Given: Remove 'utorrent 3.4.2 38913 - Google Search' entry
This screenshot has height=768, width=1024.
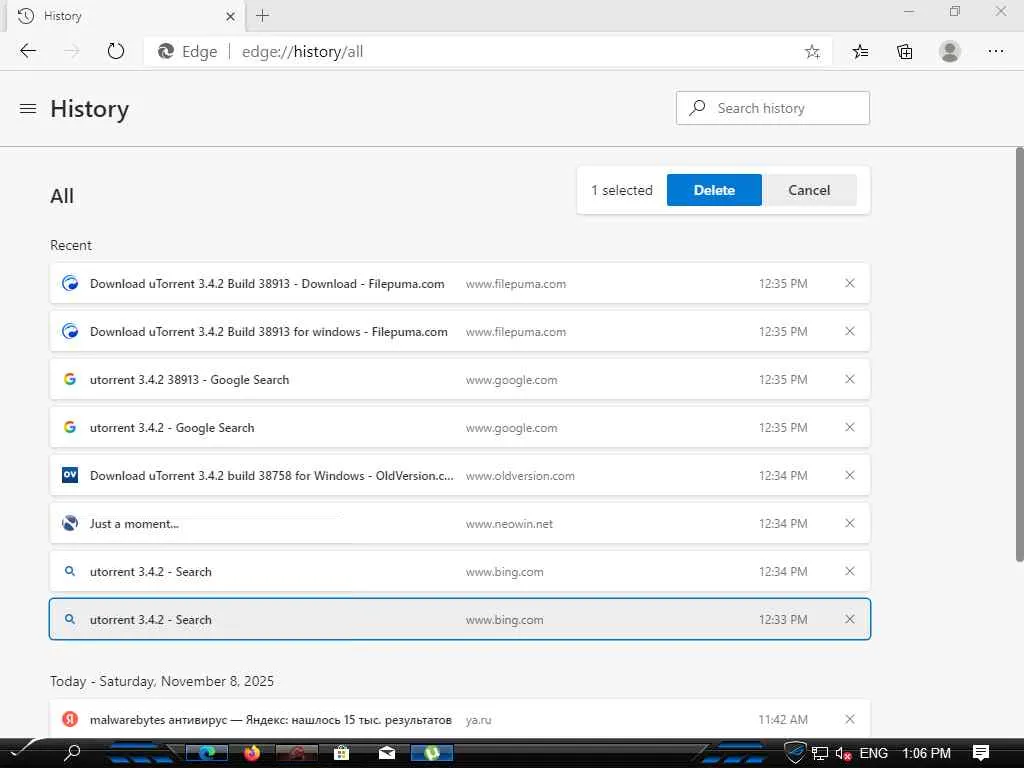Looking at the screenshot, I should point(850,379).
